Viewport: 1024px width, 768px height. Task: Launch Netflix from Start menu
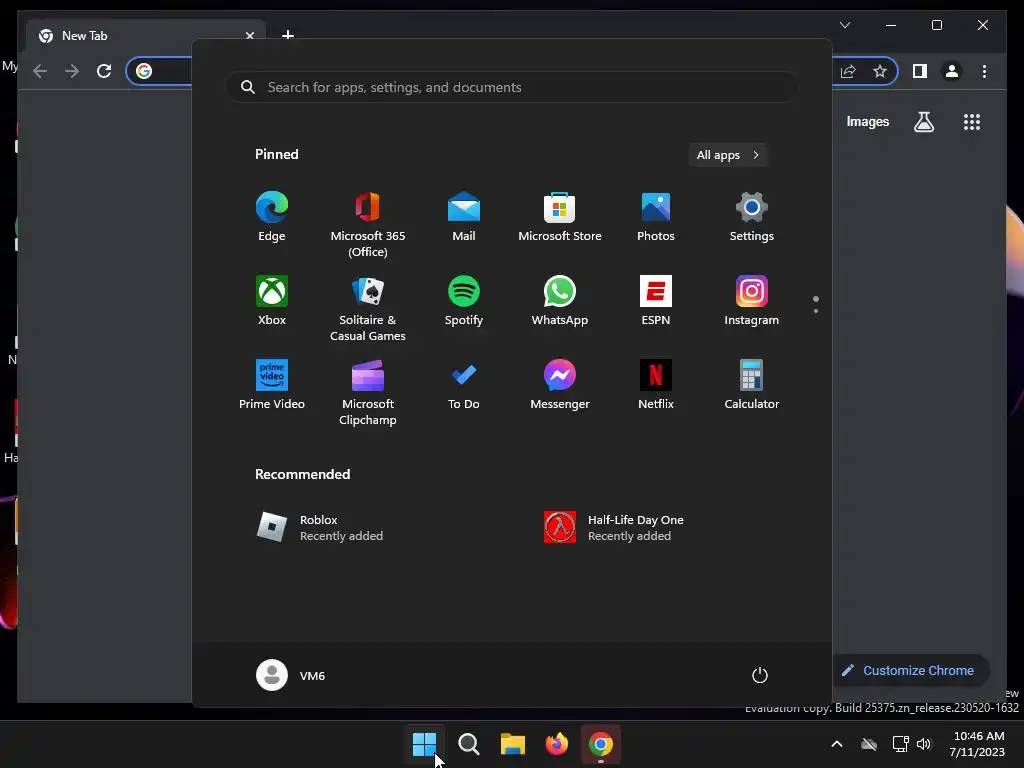656,385
